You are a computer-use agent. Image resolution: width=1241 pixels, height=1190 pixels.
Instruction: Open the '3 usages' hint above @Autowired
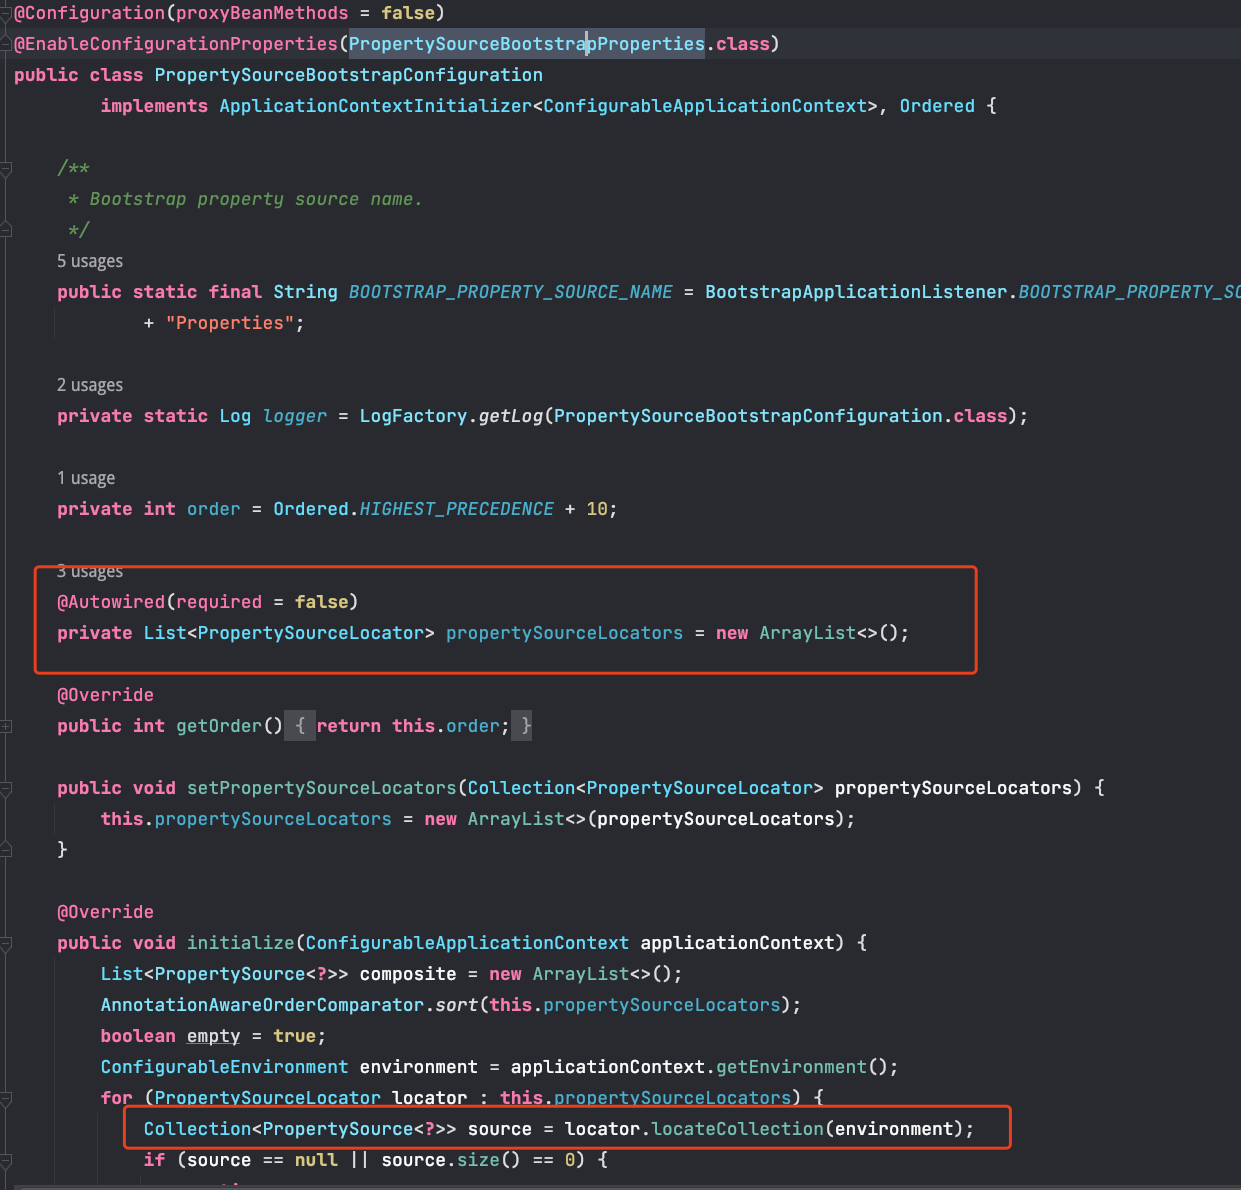(x=90, y=571)
